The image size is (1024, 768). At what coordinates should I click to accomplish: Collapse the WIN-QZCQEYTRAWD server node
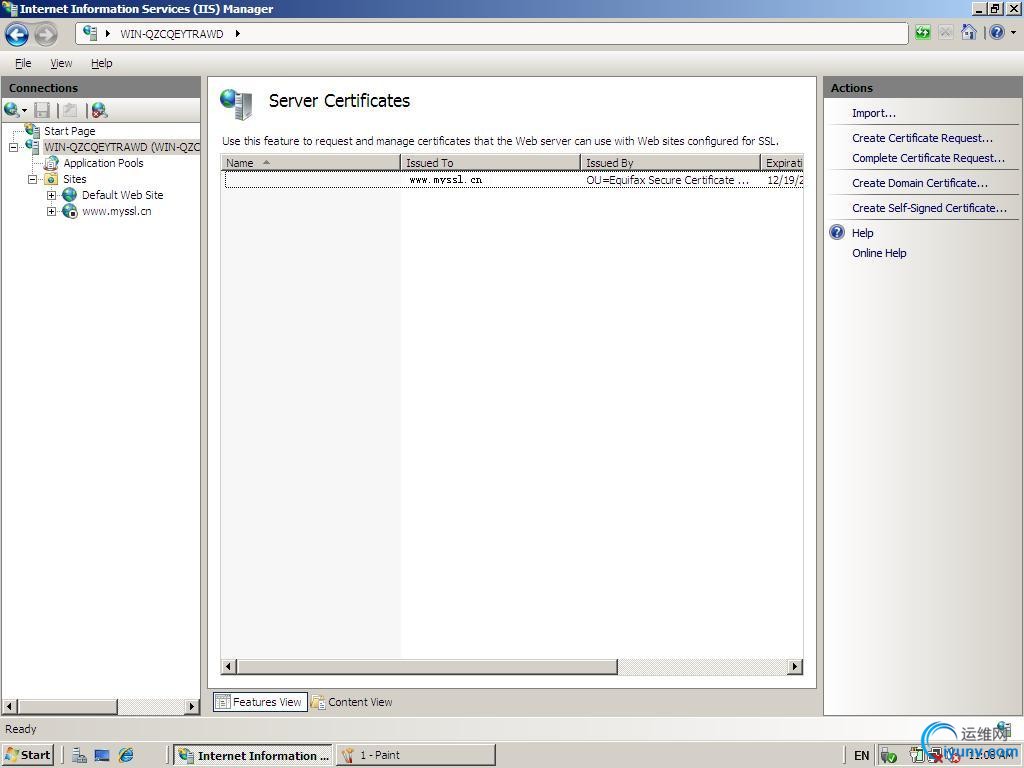click(x=13, y=147)
